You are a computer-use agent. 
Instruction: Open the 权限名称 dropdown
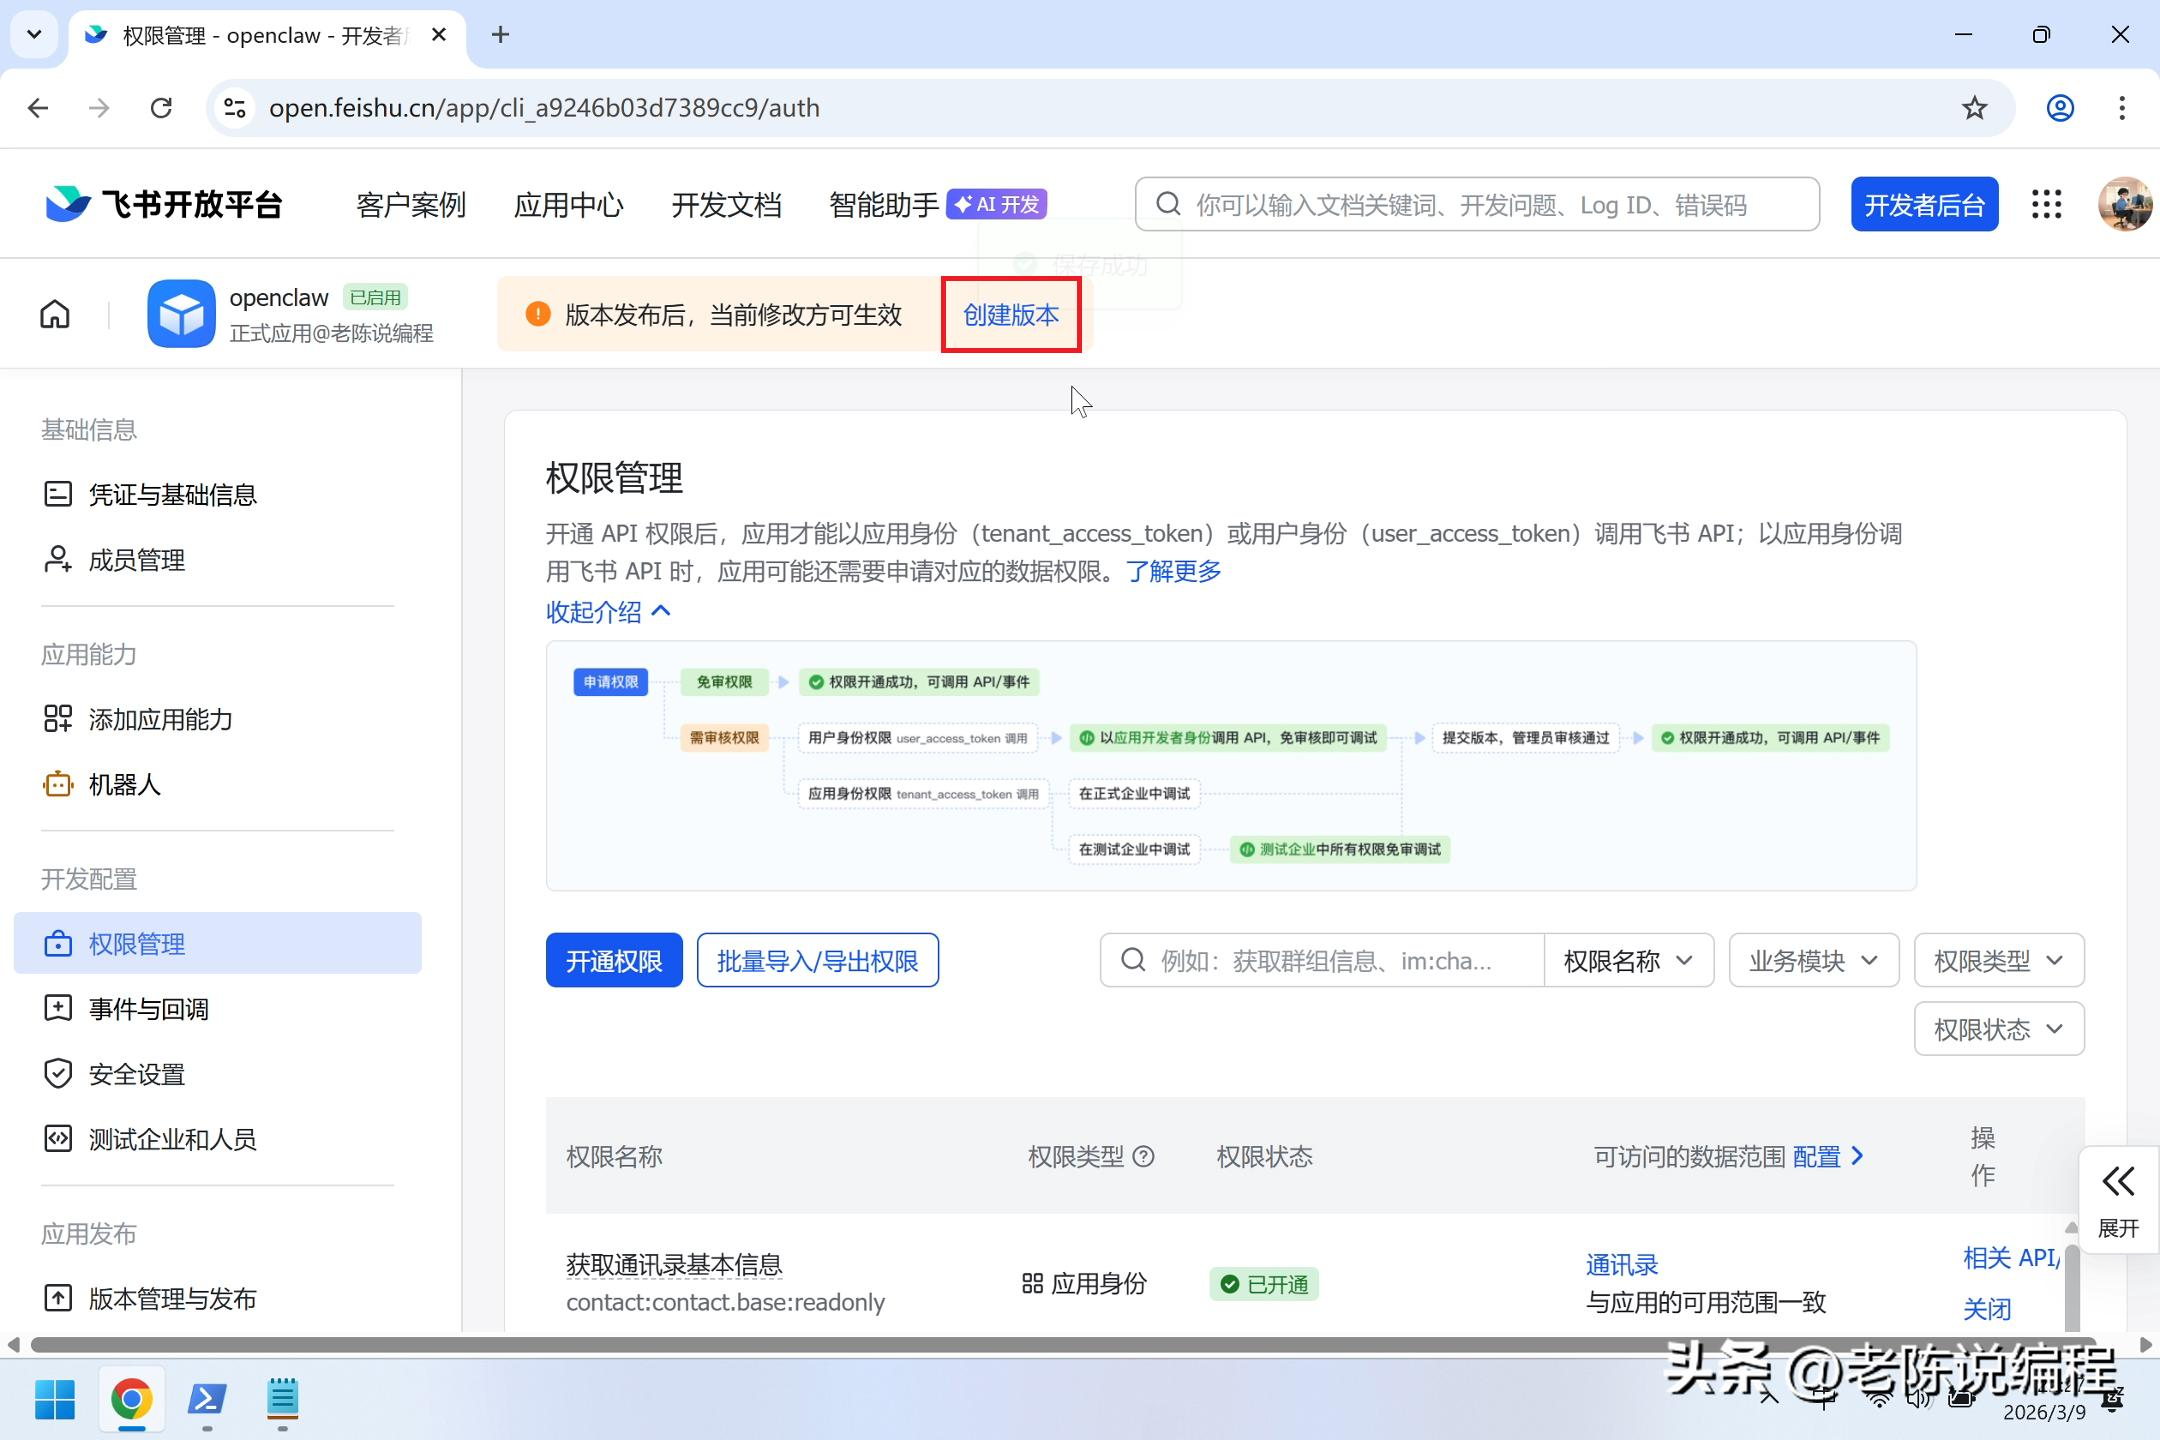[x=1628, y=961]
